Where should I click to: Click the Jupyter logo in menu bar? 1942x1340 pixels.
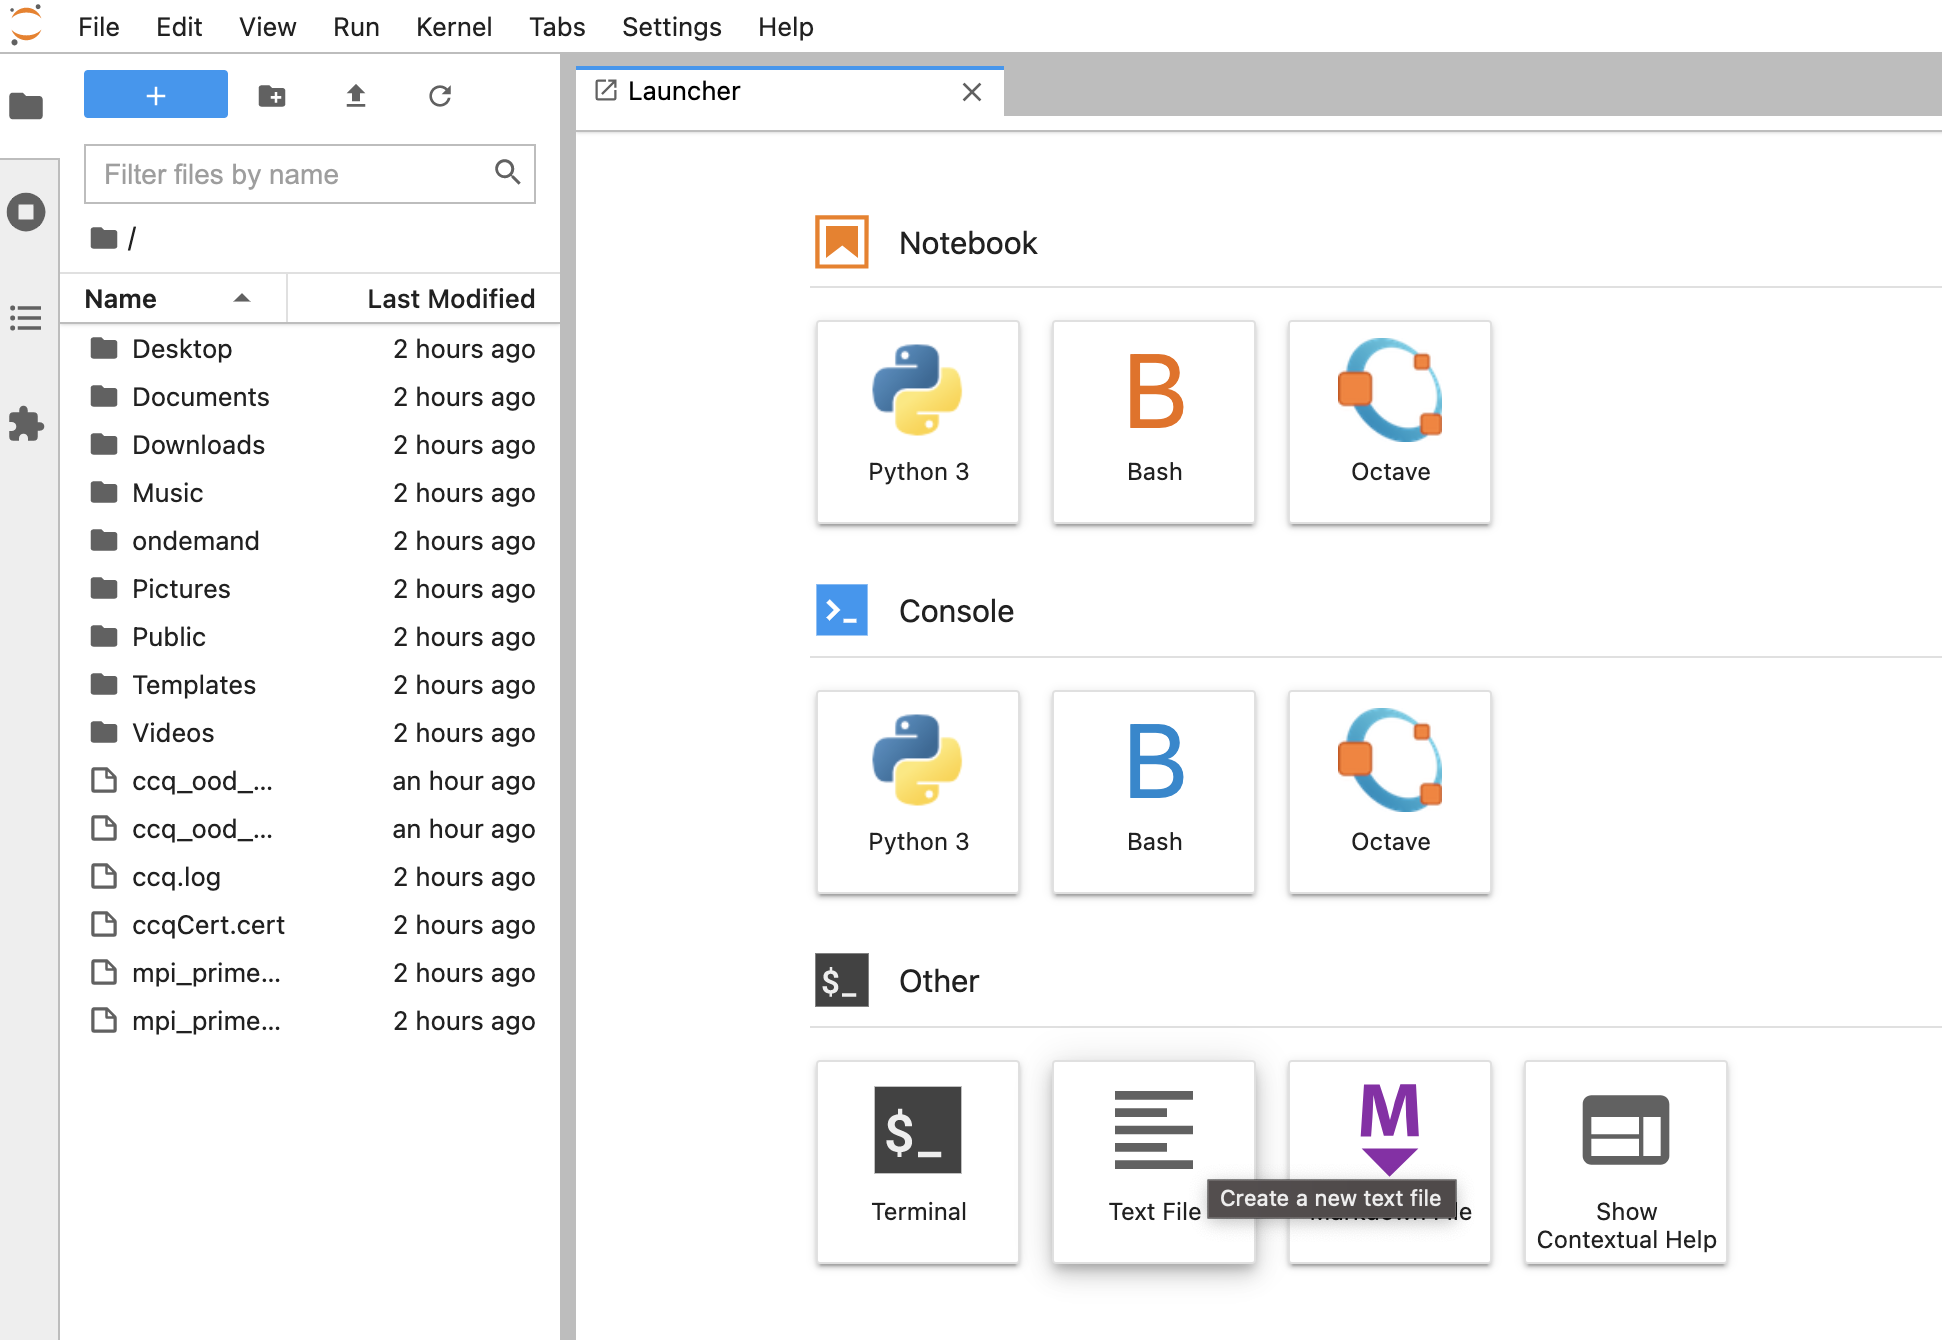point(26,25)
